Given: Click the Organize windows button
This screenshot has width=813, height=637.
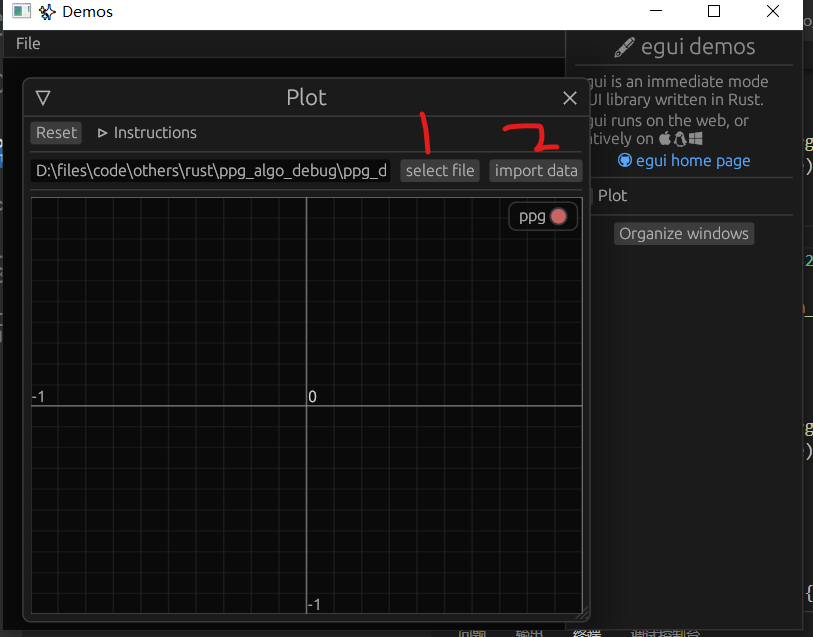Looking at the screenshot, I should [684, 234].
